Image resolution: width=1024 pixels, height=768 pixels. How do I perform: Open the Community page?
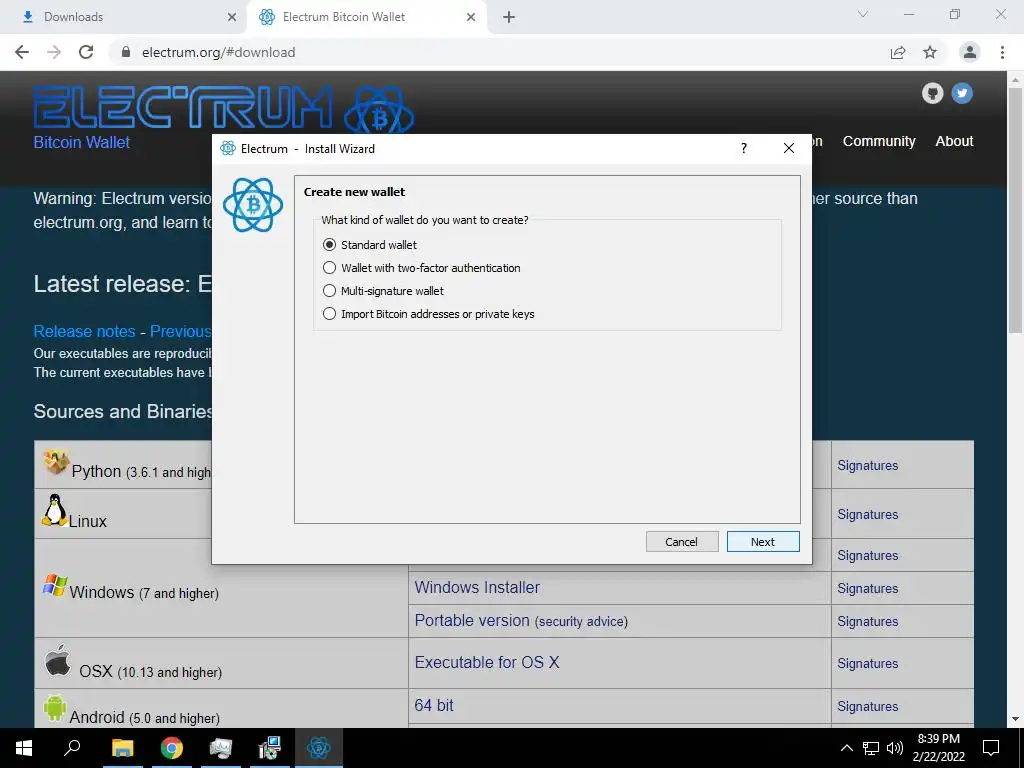point(879,141)
